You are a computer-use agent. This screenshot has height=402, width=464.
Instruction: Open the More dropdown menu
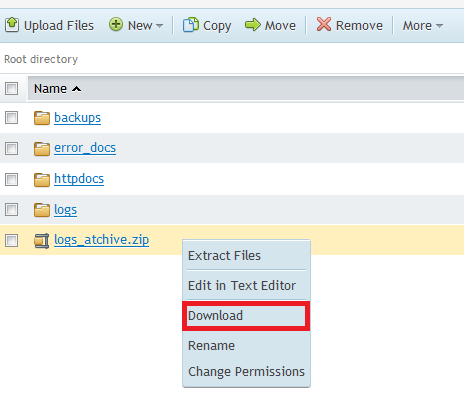[x=423, y=26]
